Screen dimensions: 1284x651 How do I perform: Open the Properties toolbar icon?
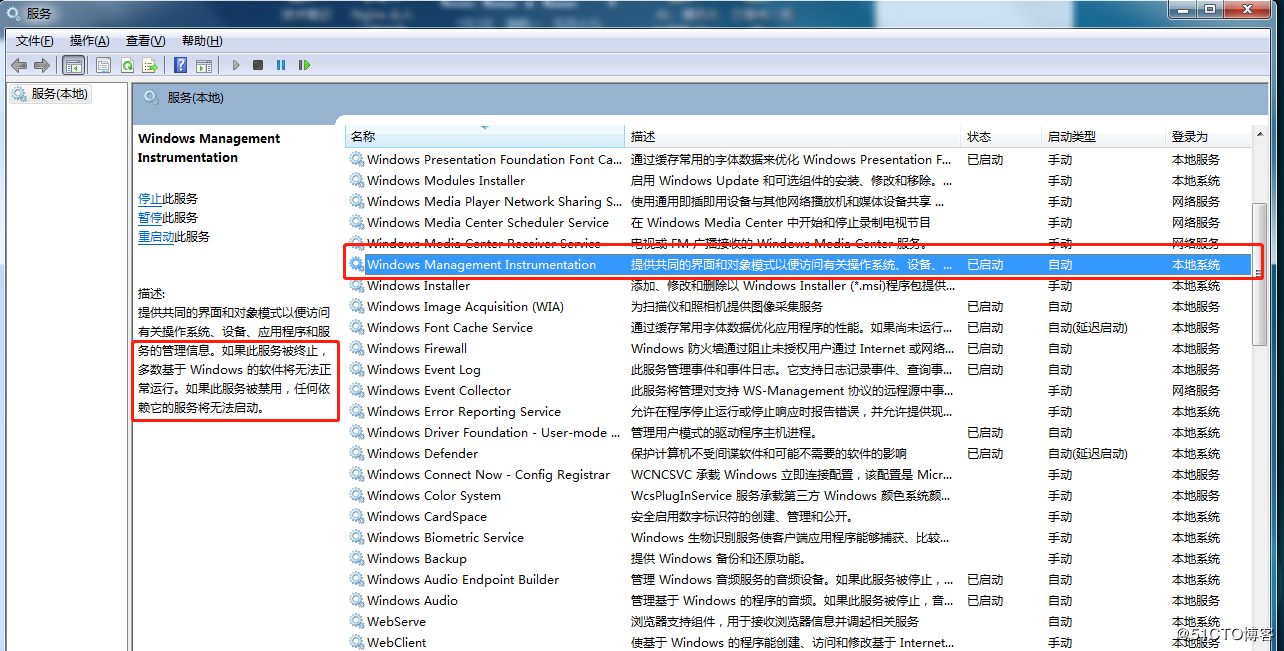point(104,65)
